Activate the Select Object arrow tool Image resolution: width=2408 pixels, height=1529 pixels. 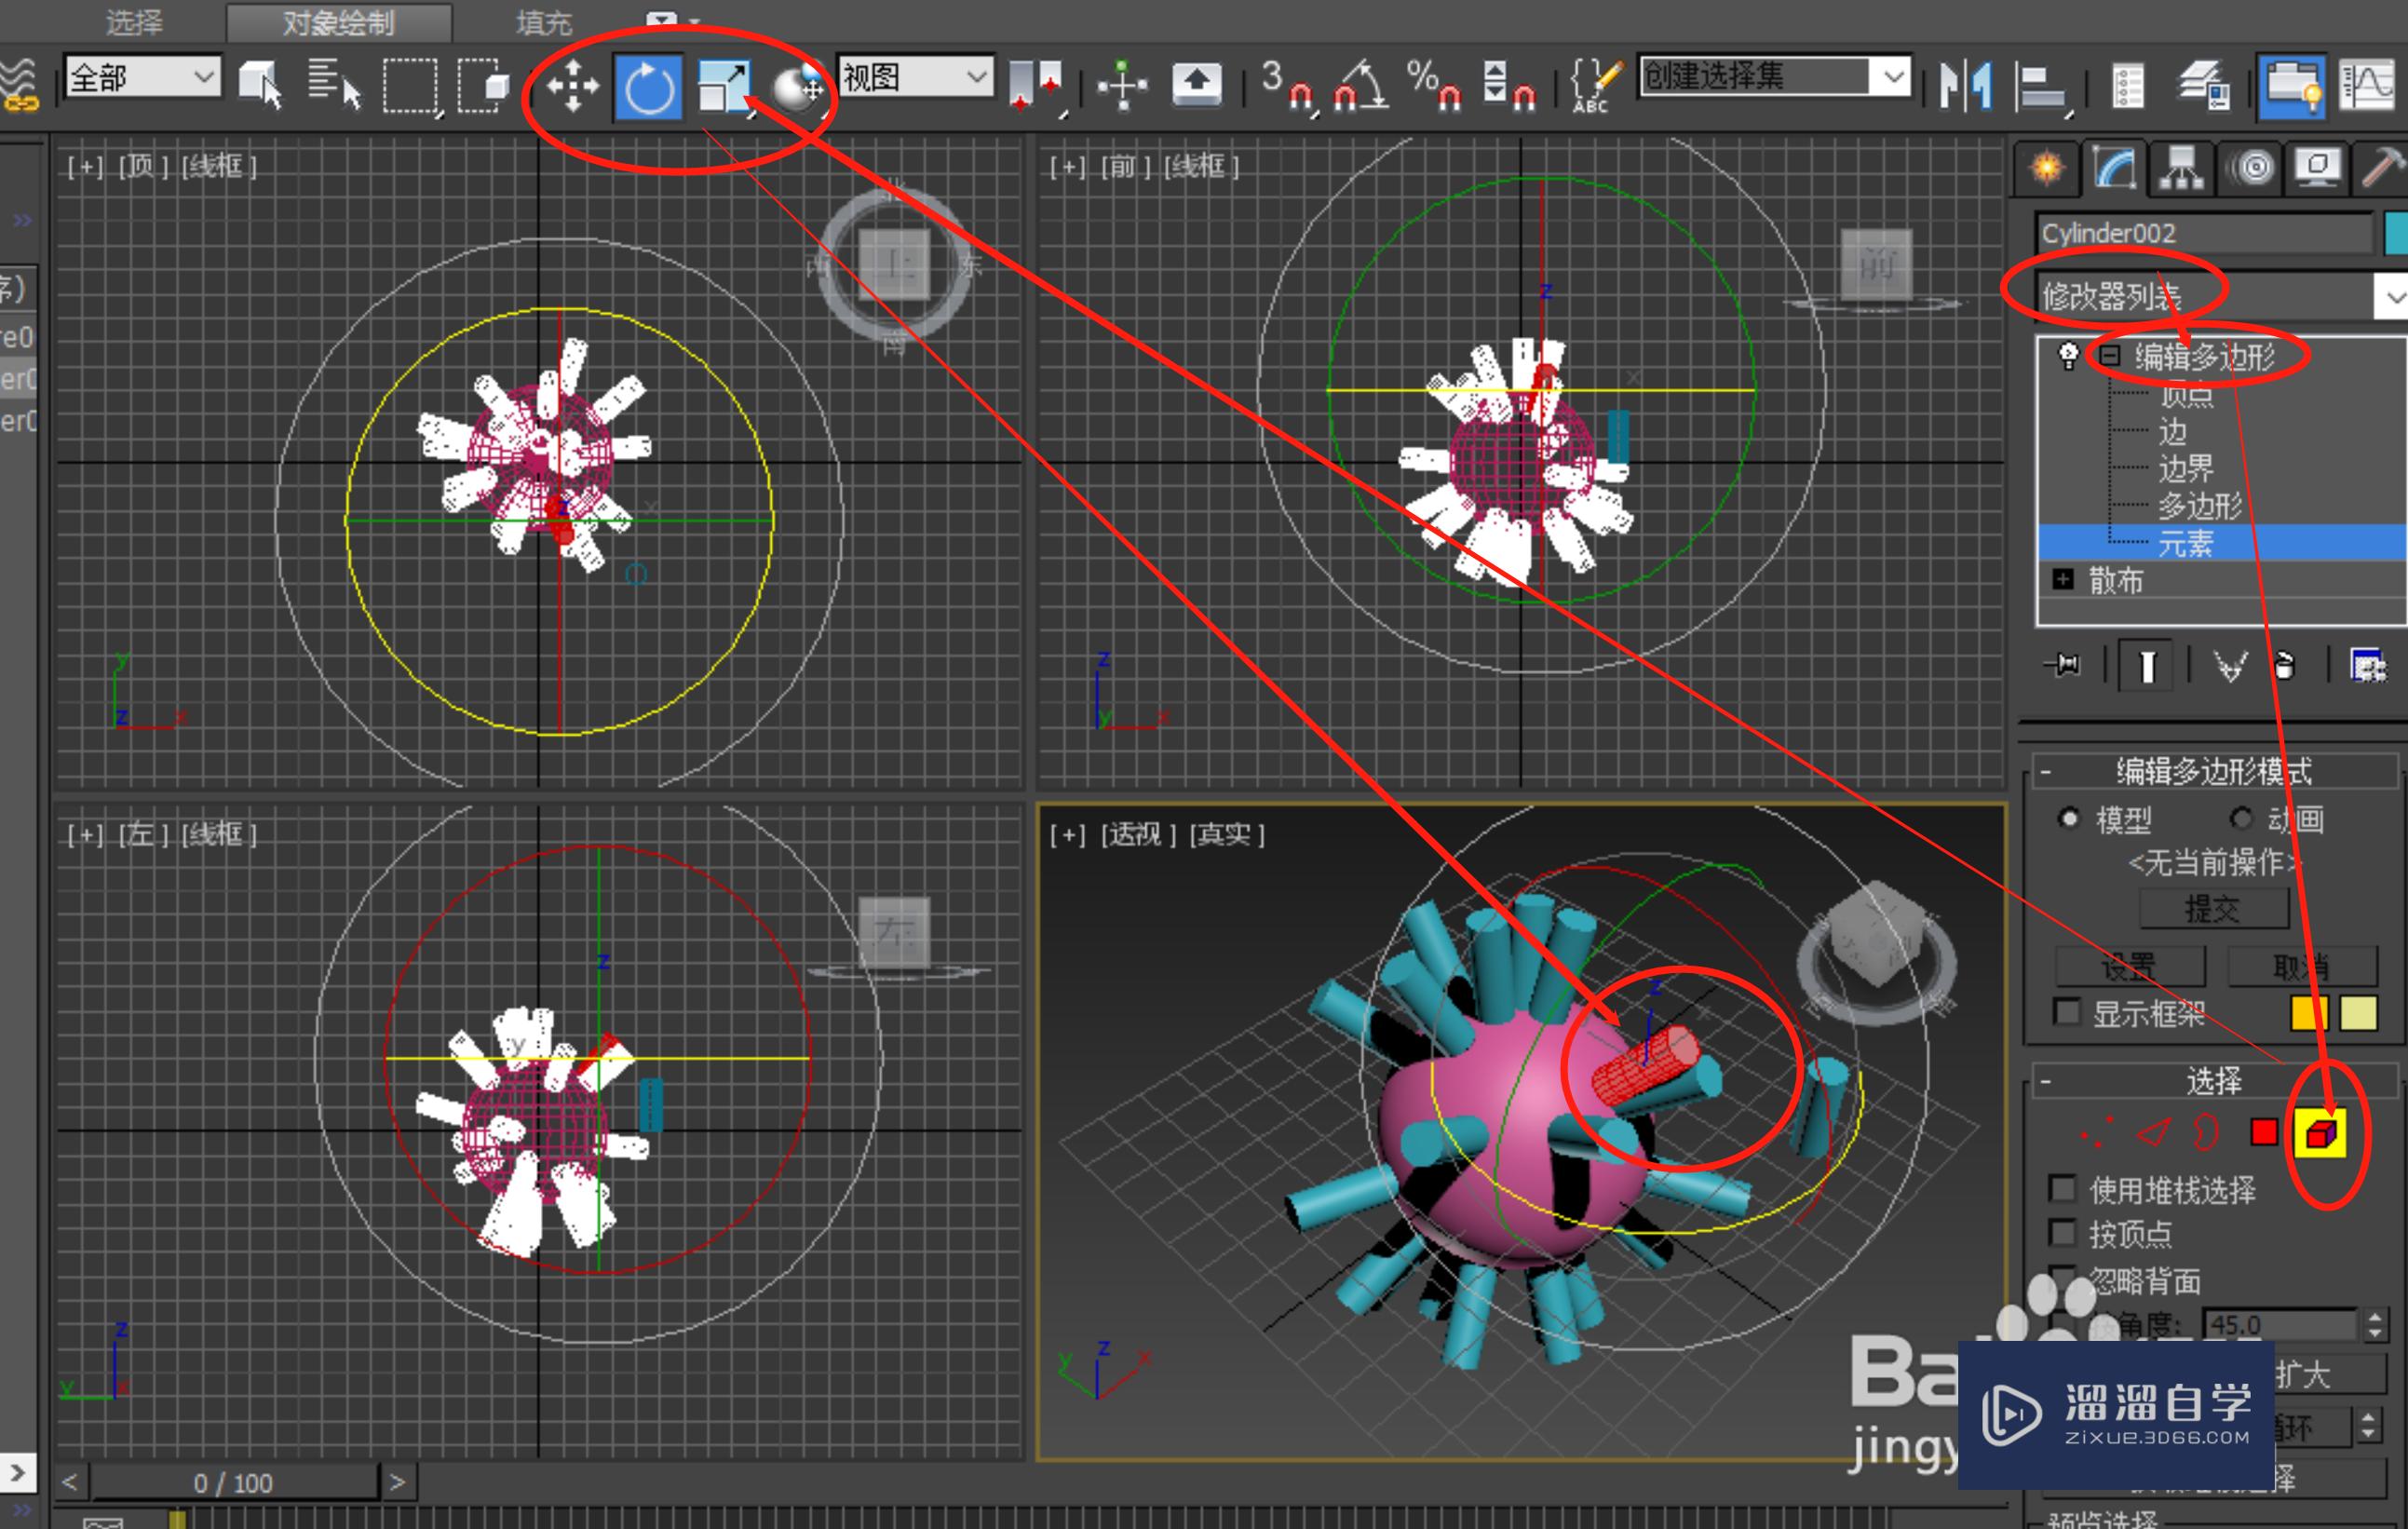(260, 84)
